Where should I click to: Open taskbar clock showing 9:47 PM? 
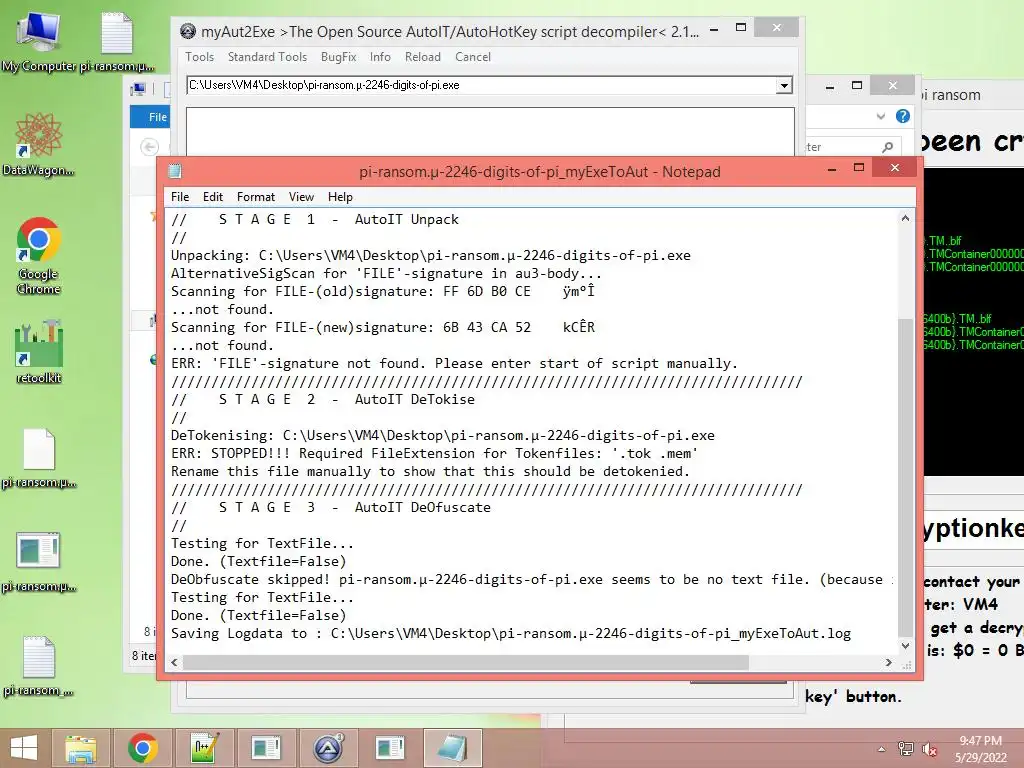click(980, 749)
